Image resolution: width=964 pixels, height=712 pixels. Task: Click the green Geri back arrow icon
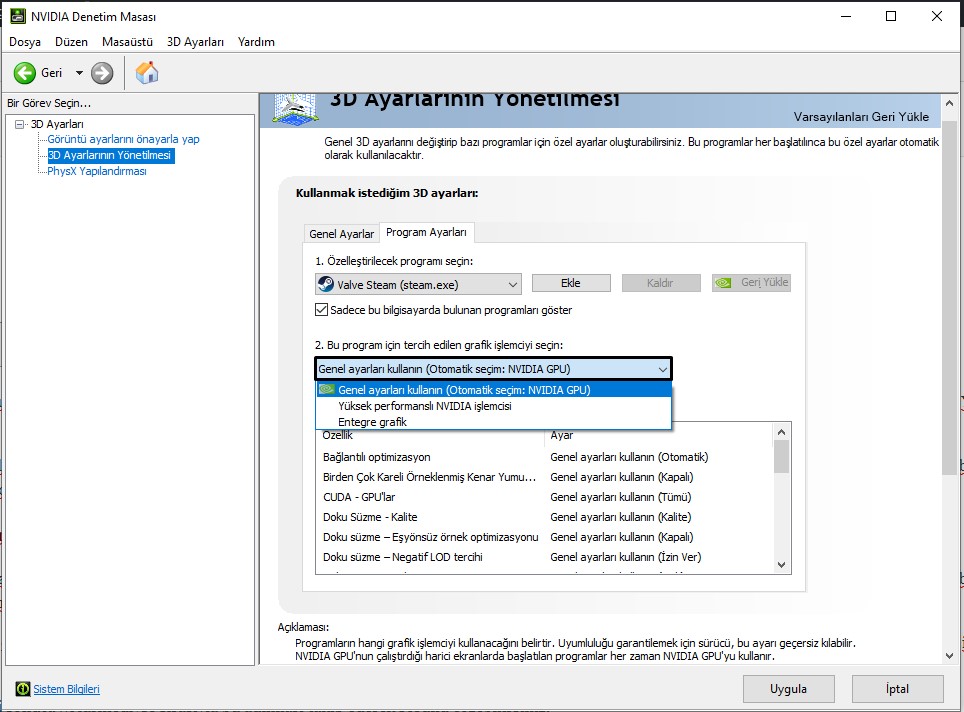pyautogui.click(x=25, y=73)
